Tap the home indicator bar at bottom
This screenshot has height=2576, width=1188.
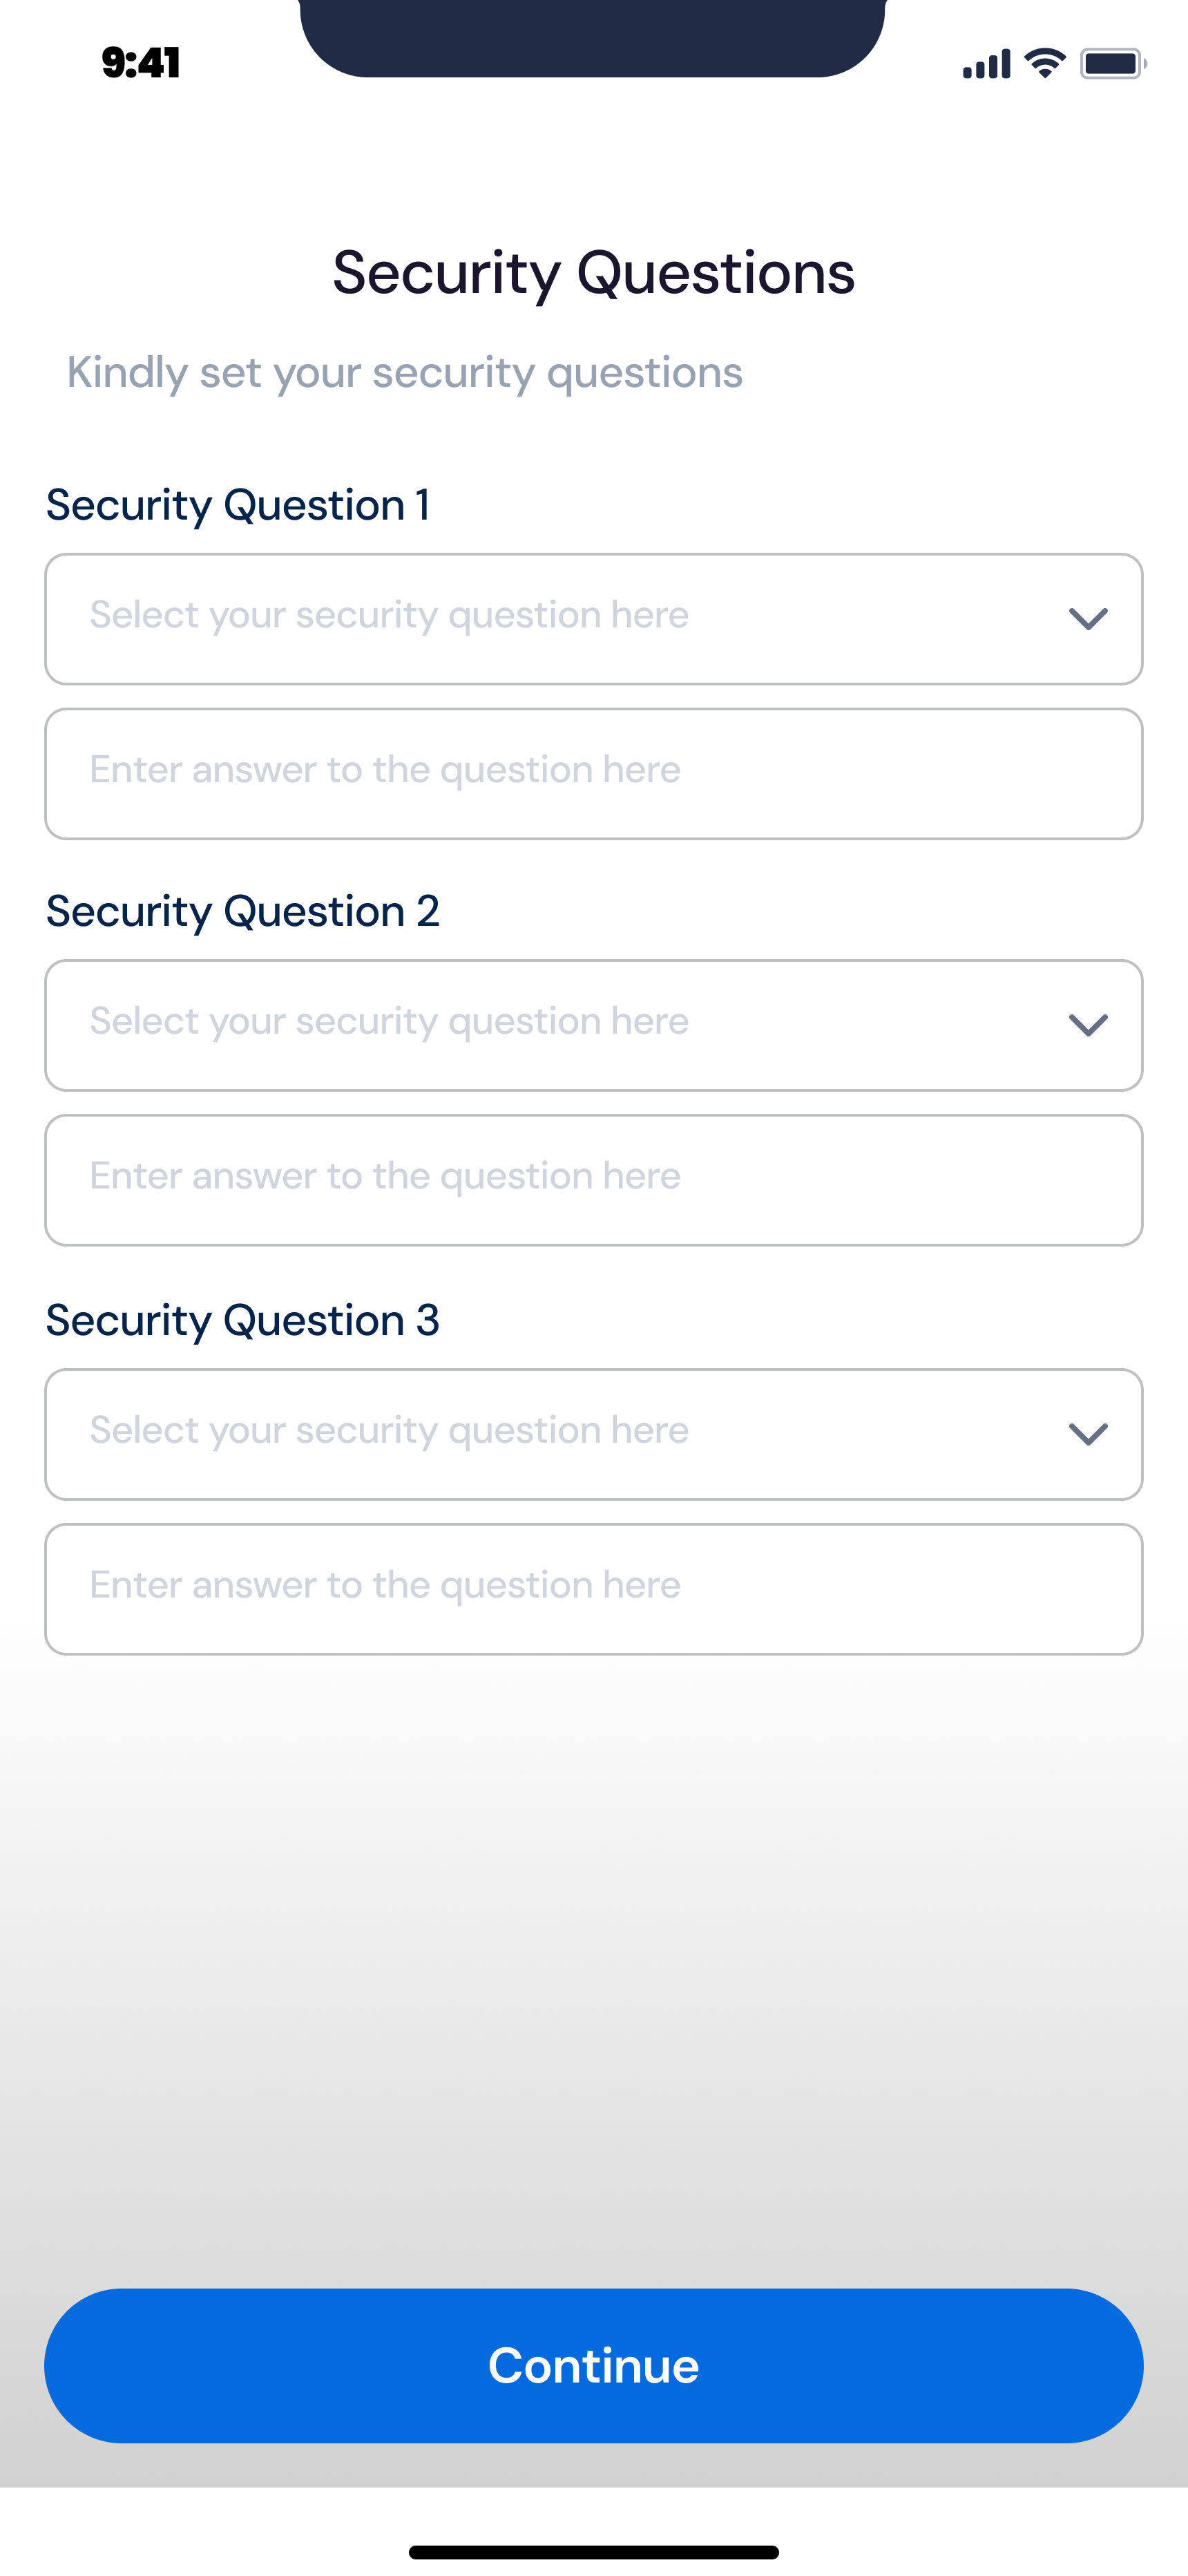[x=594, y=2552]
